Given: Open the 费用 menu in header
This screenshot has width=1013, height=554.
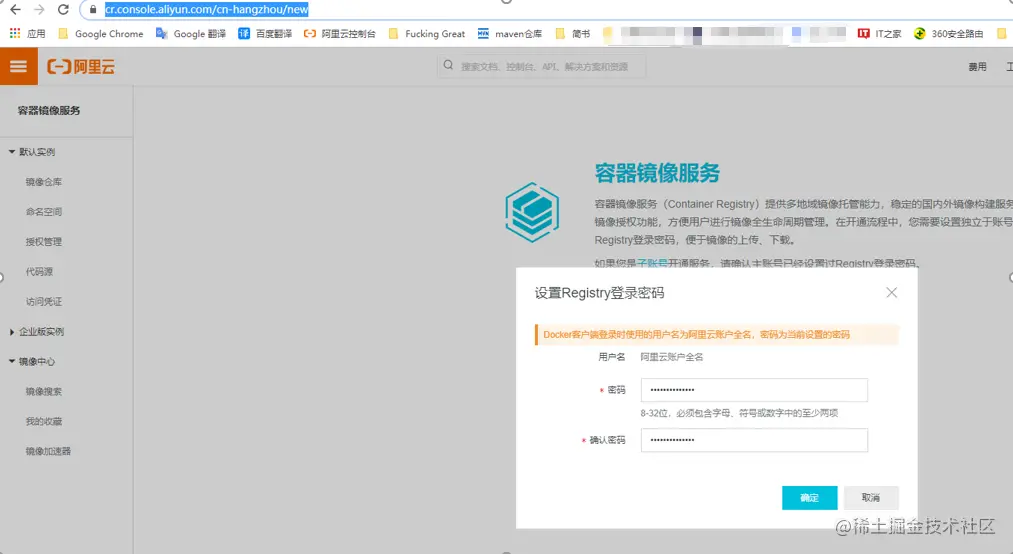Looking at the screenshot, I should click(x=977, y=67).
